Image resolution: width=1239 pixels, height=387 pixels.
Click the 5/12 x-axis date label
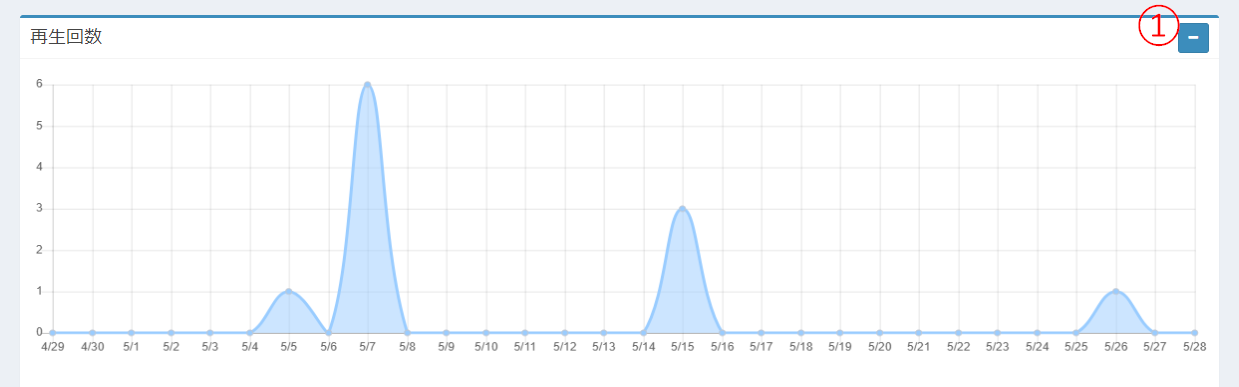click(564, 347)
